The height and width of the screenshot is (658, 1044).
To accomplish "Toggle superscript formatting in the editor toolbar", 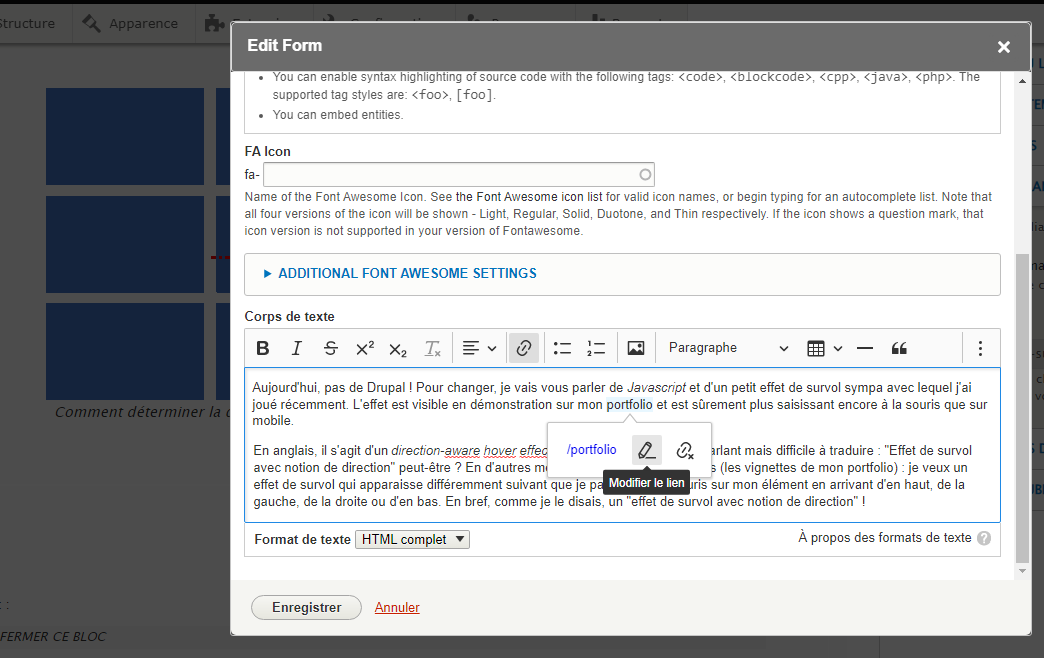I will (365, 347).
